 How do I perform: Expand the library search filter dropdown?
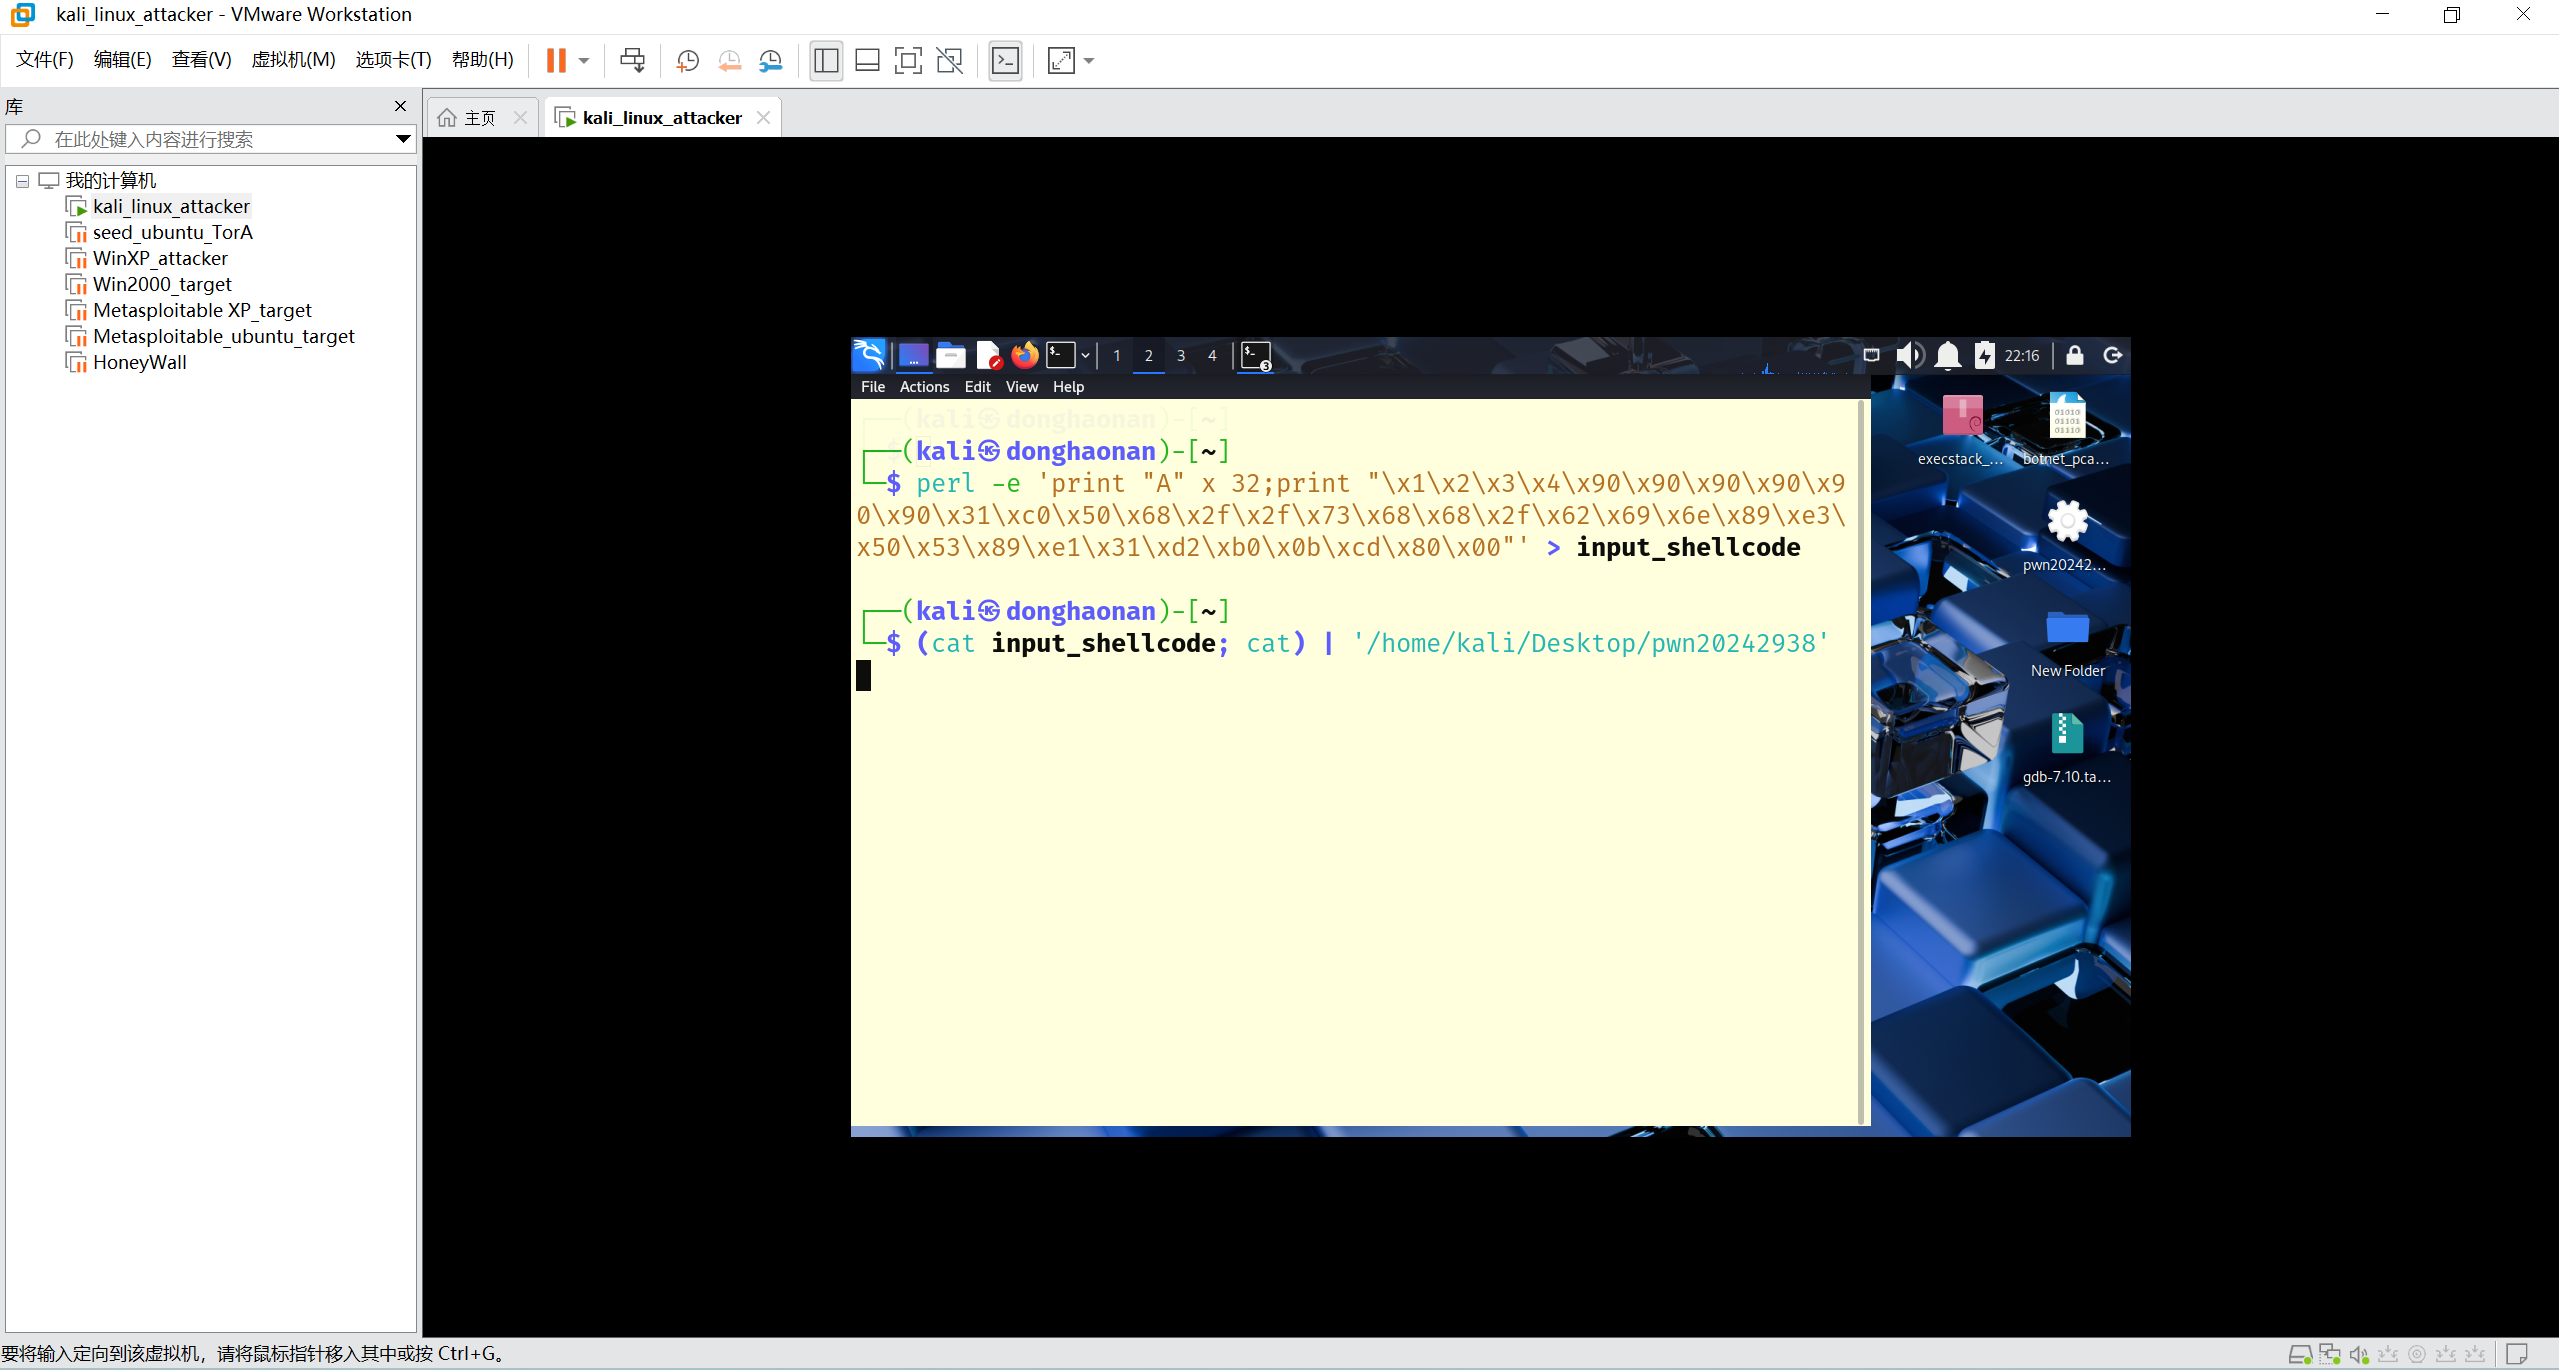tap(403, 139)
